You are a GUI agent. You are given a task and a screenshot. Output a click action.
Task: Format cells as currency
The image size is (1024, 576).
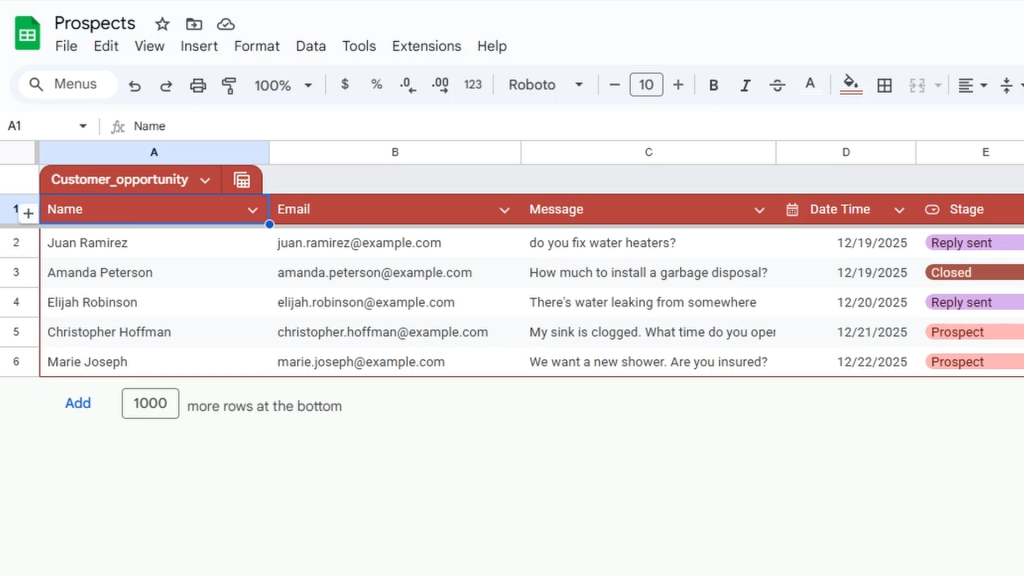tap(345, 85)
